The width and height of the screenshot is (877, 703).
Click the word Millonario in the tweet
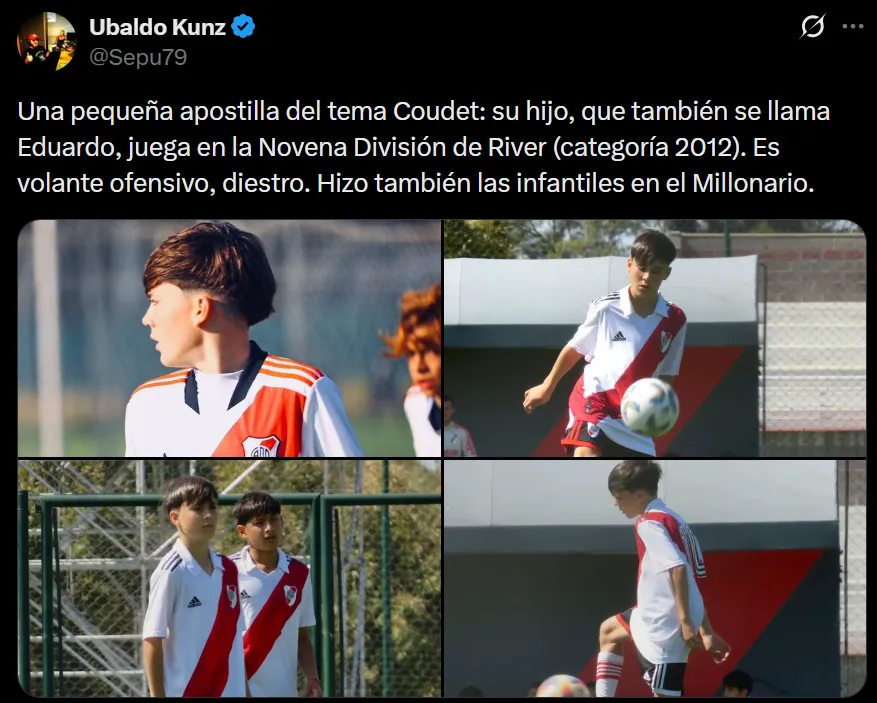click(753, 183)
